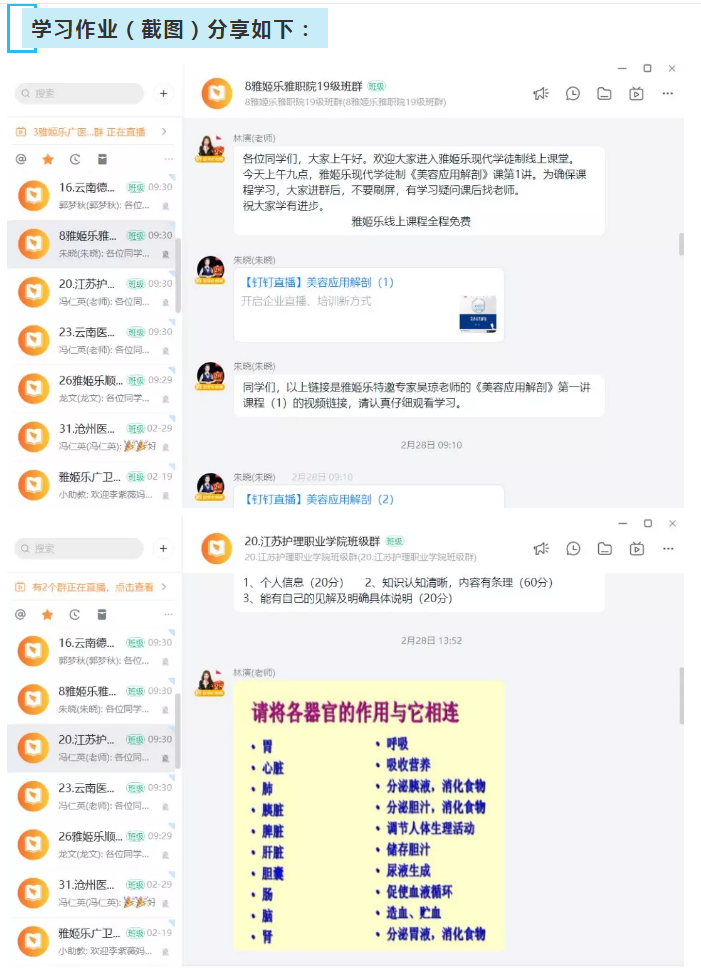Expand the '有2个群正在直播，点击查看' banner
Image resolution: width=701 pixels, height=972 pixels.
(x=91, y=586)
